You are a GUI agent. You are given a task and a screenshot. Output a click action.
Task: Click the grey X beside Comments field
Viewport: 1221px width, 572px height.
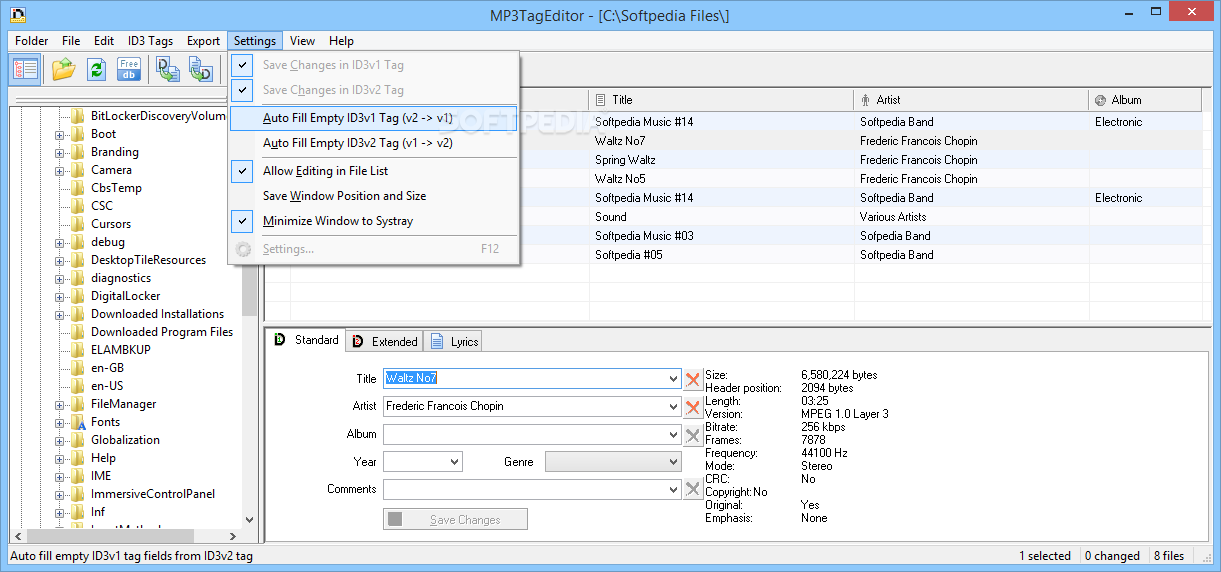[x=693, y=489]
